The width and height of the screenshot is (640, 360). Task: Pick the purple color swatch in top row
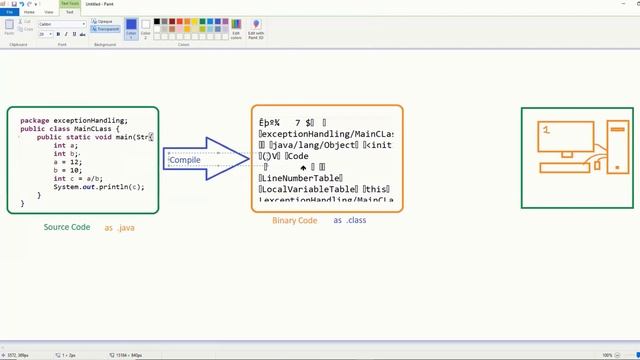(x=225, y=21)
